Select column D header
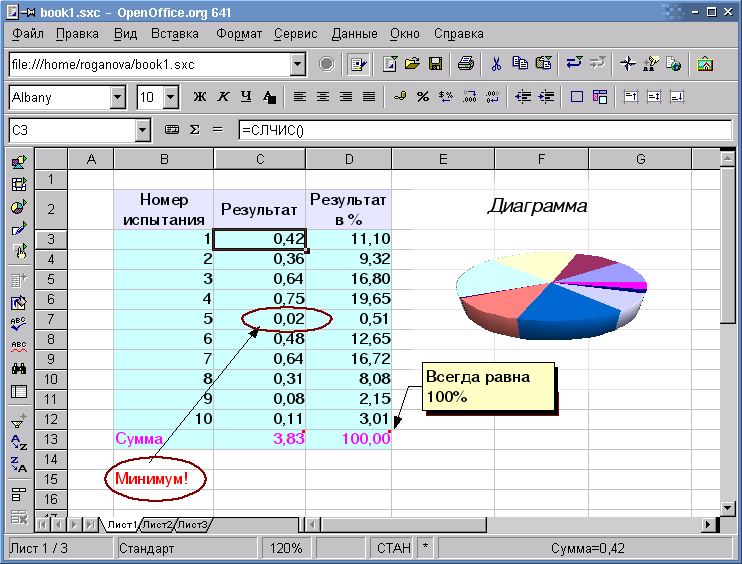 [x=349, y=159]
